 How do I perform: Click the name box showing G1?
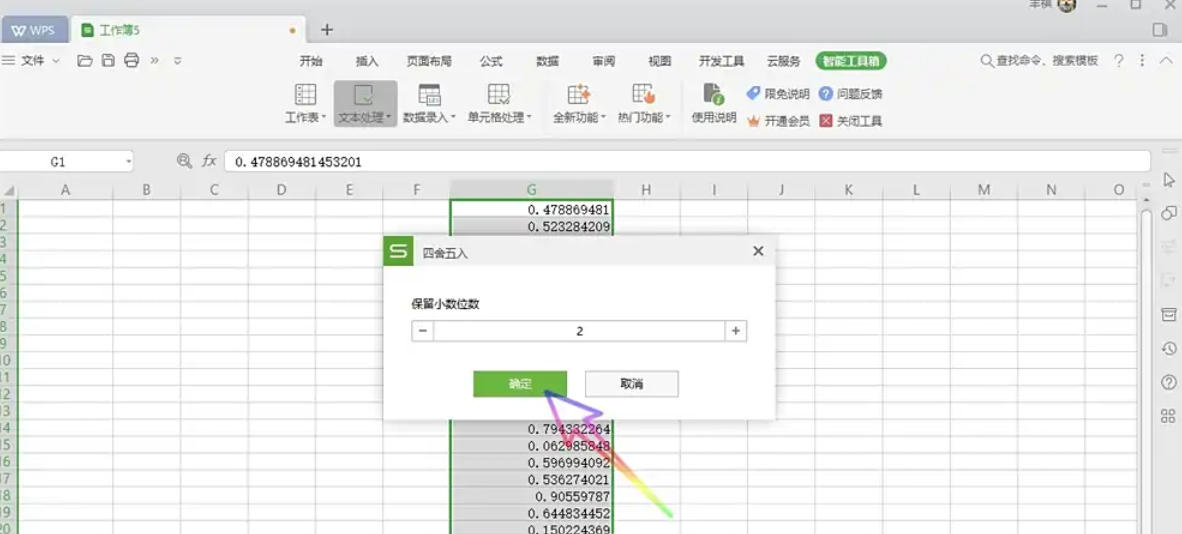pyautogui.click(x=59, y=161)
